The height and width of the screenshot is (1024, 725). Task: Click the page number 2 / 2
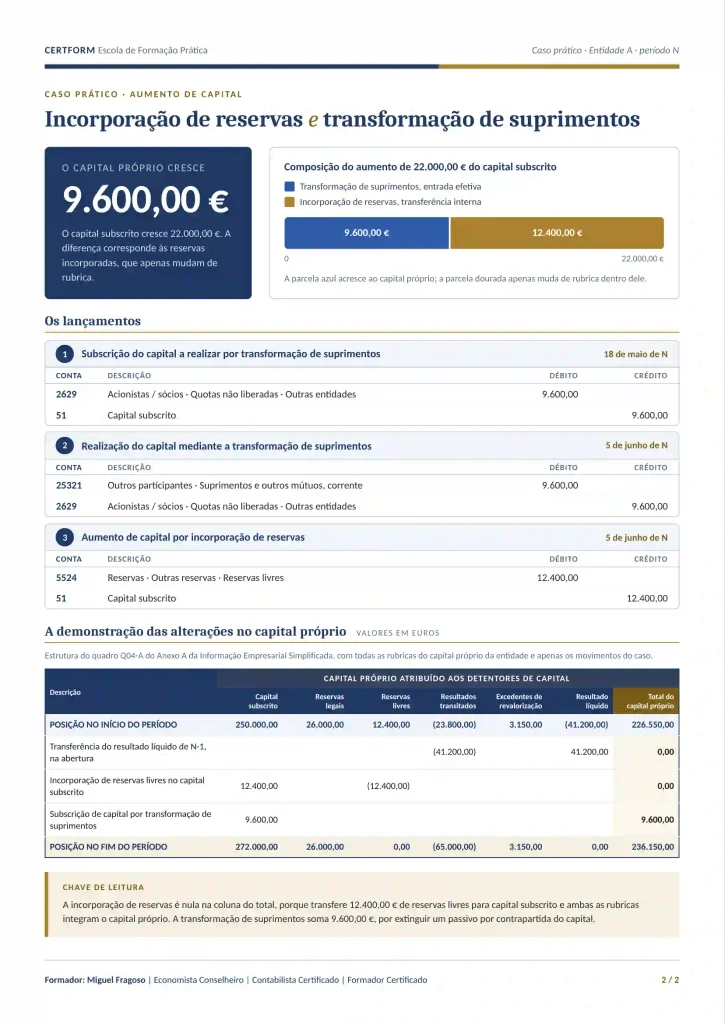tap(670, 980)
